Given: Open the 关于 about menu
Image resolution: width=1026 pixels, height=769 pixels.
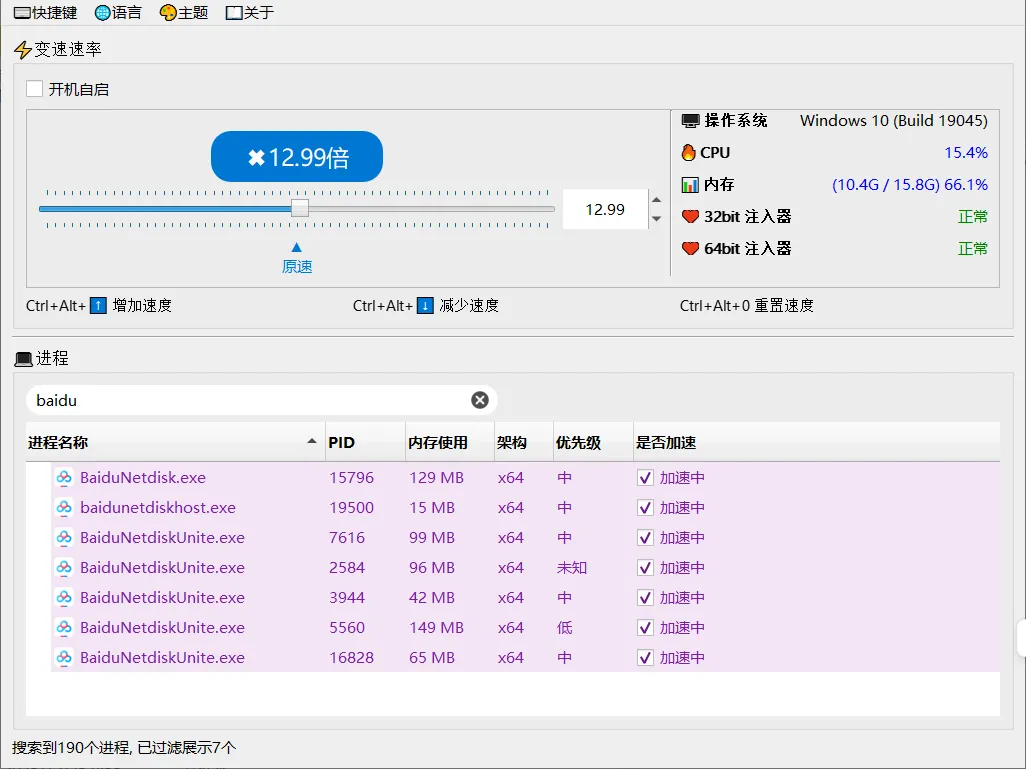Looking at the screenshot, I should point(249,12).
